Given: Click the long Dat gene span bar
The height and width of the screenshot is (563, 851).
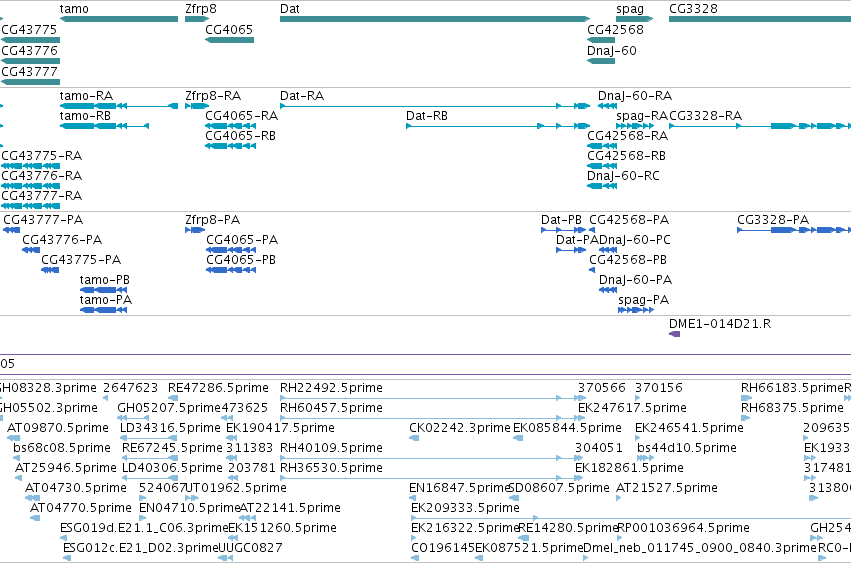Looking at the screenshot, I should (x=435, y=19).
